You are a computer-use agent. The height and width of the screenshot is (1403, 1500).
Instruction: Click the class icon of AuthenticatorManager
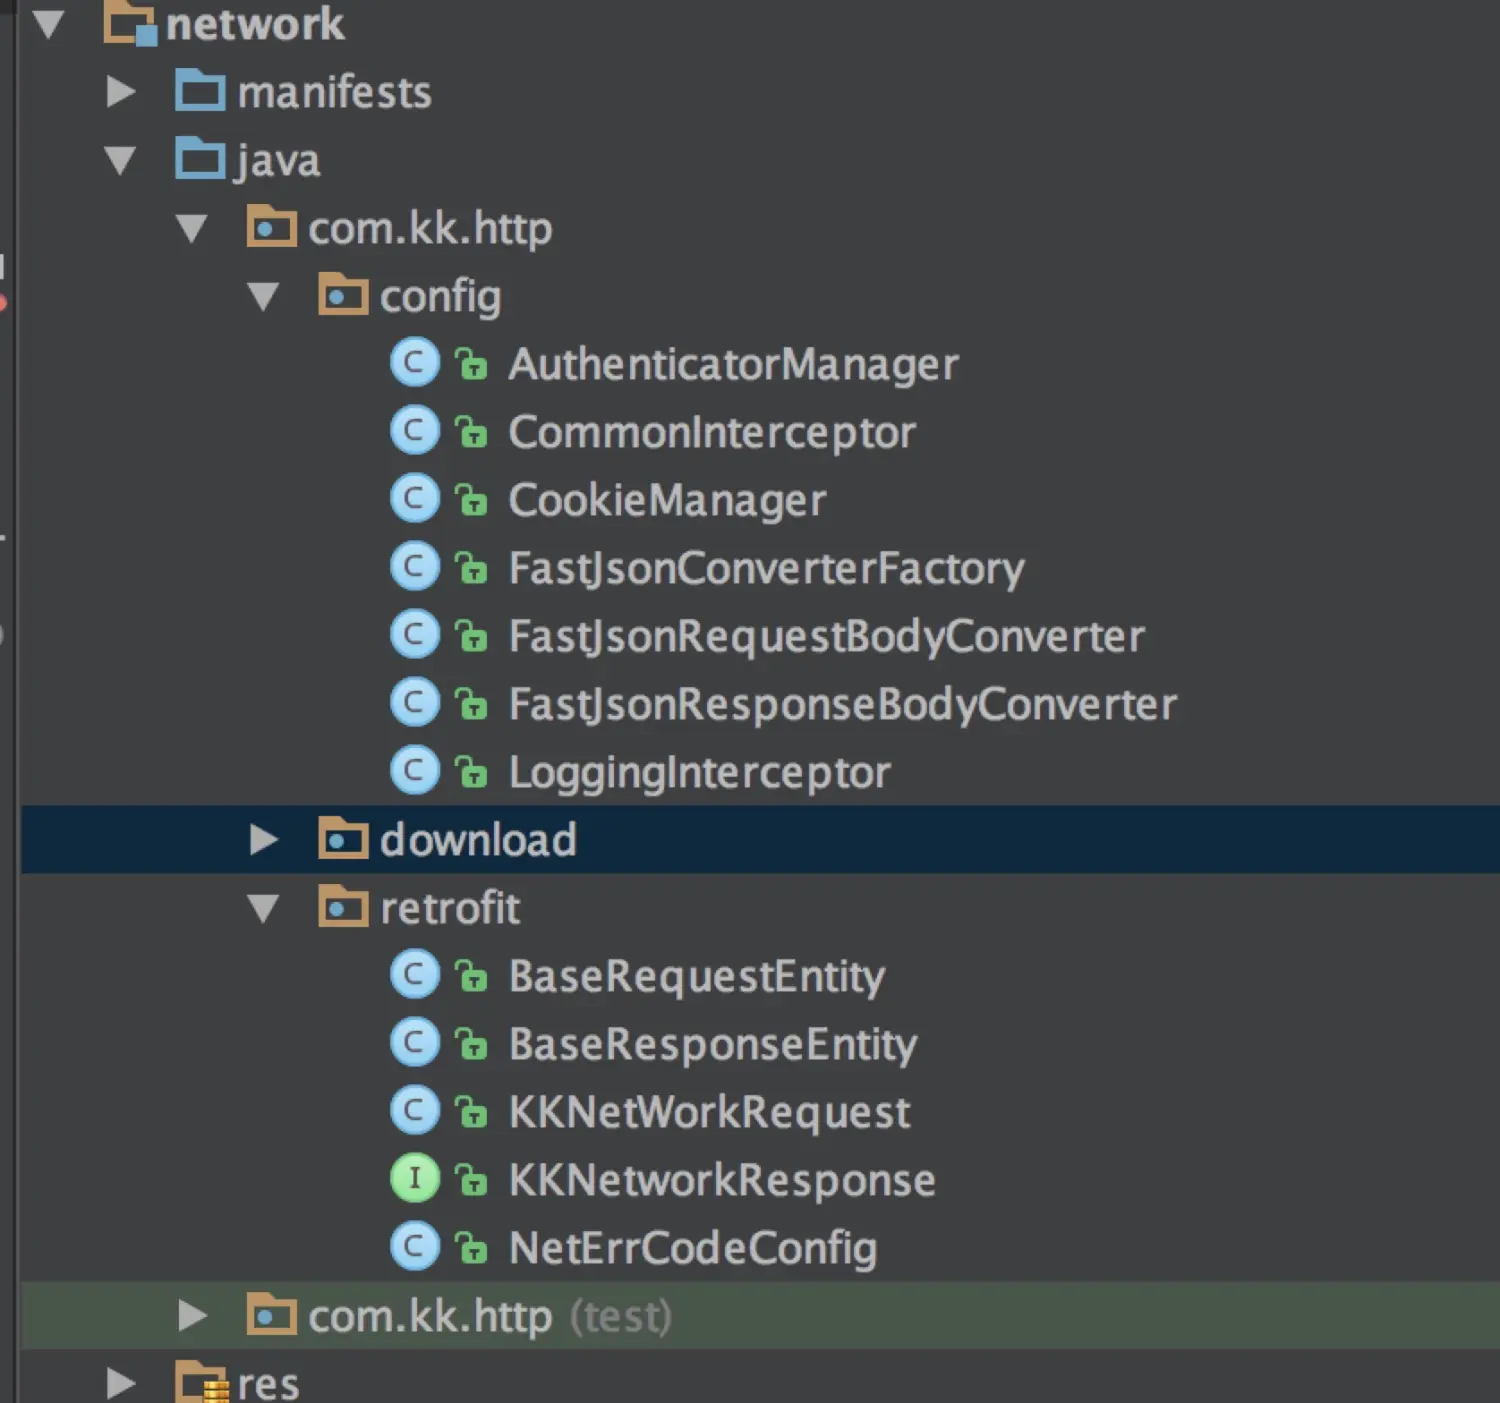(414, 363)
